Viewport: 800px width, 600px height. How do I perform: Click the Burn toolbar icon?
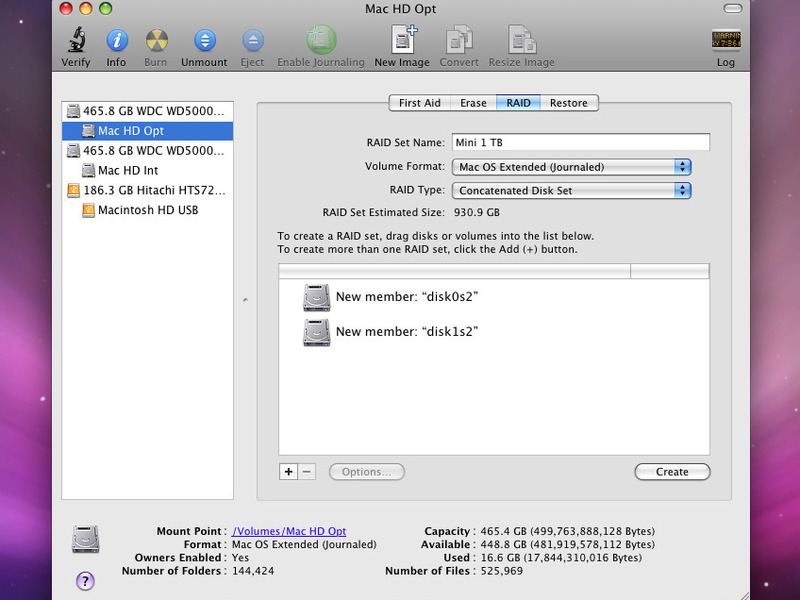pyautogui.click(x=156, y=40)
